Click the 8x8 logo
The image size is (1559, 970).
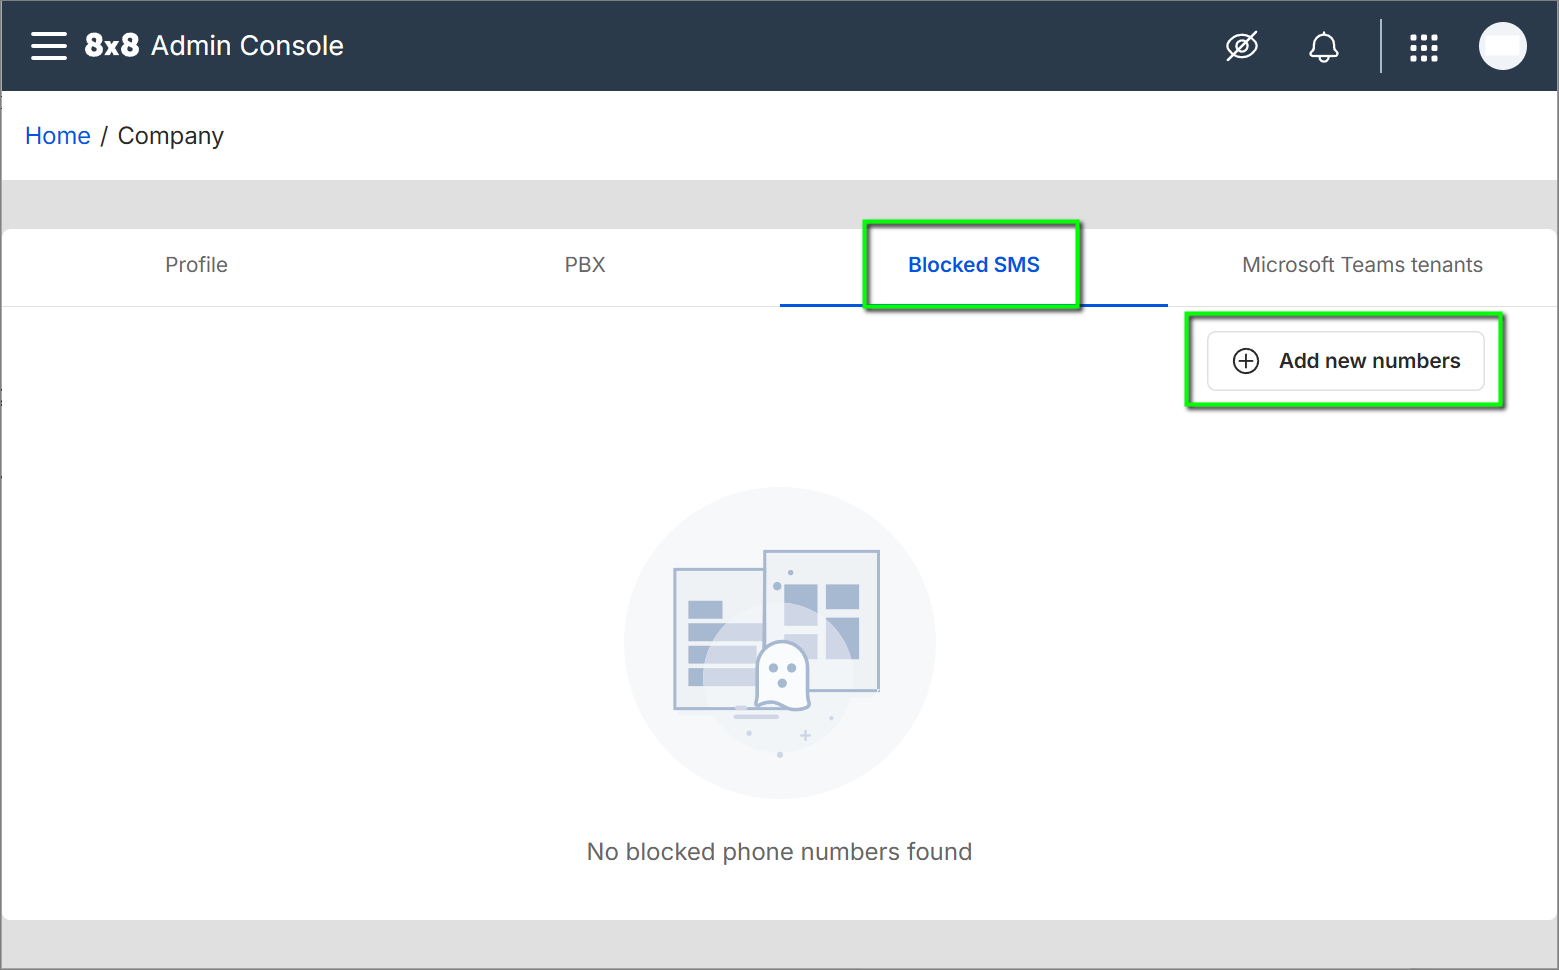(x=111, y=46)
